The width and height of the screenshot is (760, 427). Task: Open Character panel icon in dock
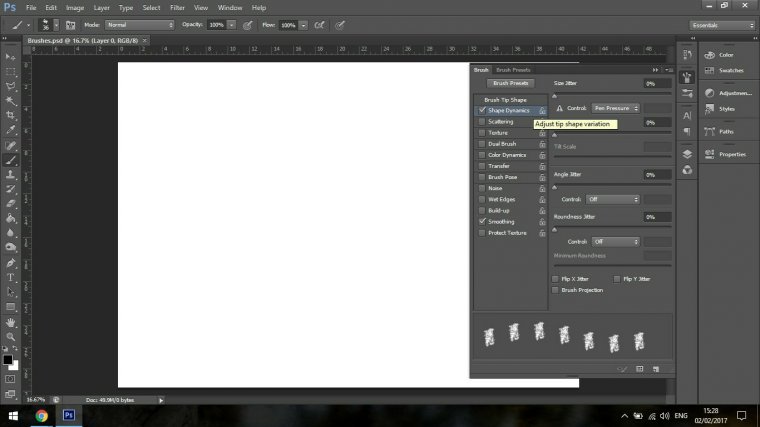point(687,115)
